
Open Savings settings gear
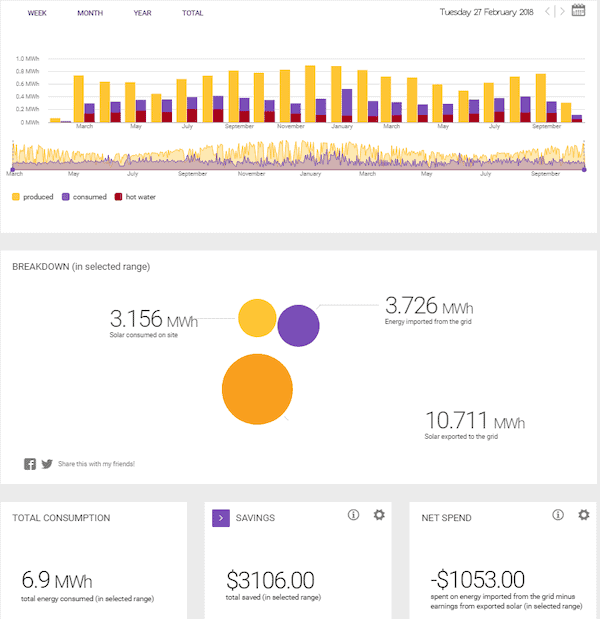(379, 515)
